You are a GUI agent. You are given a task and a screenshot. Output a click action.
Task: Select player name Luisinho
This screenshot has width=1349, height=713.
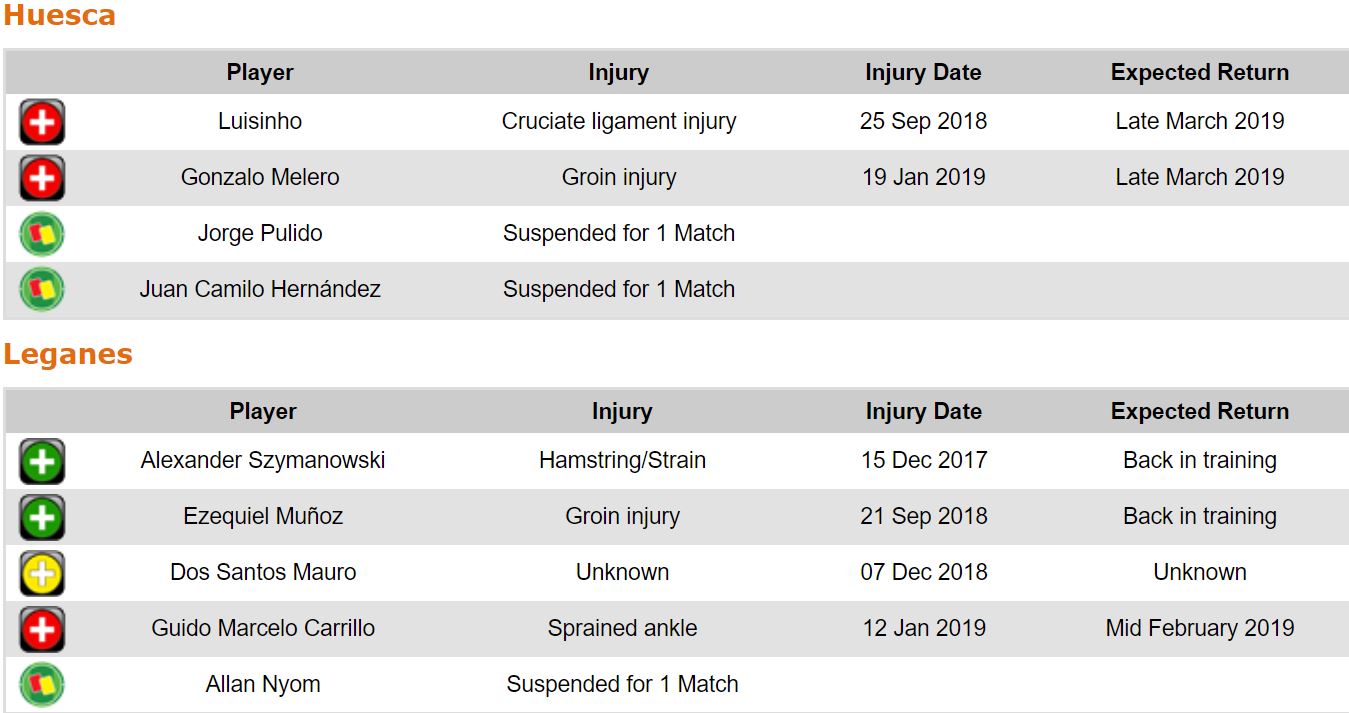pos(260,121)
